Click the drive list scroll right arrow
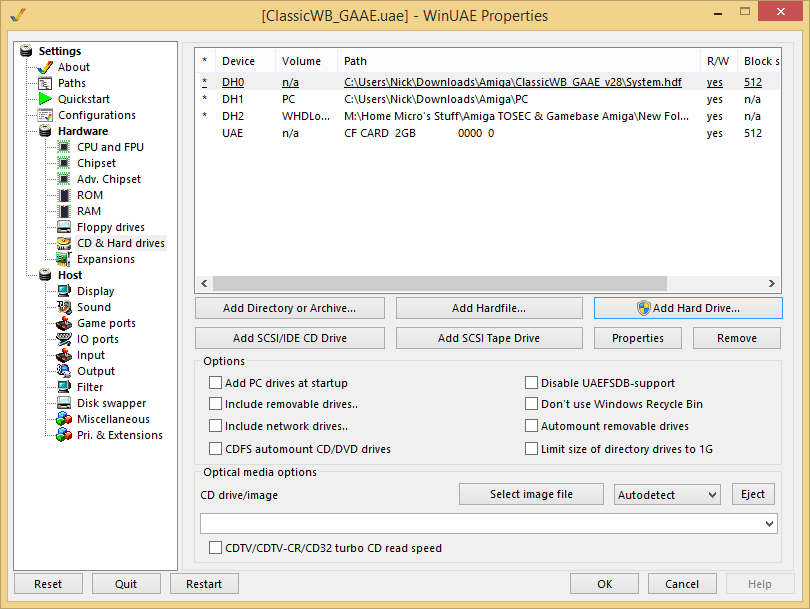This screenshot has width=810, height=609. tap(771, 284)
